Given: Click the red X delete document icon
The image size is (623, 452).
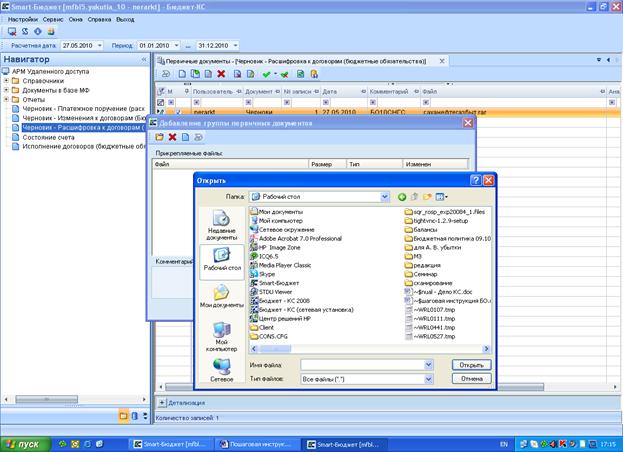Looking at the screenshot, I should coord(221,74).
